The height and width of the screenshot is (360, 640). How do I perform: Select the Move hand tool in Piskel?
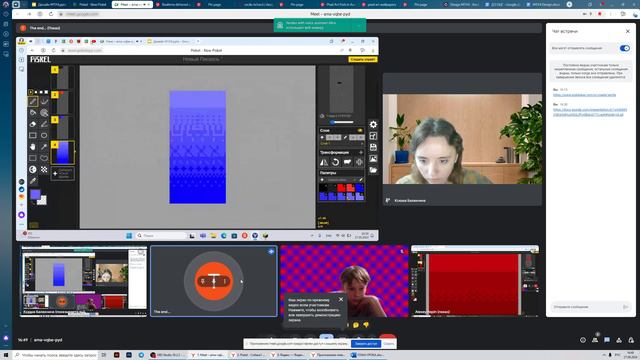(x=33, y=147)
